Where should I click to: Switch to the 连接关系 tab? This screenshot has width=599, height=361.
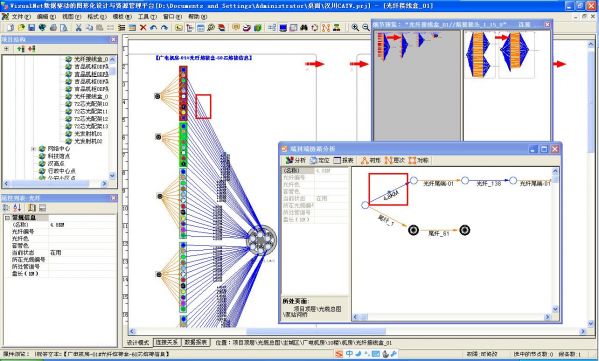click(167, 342)
